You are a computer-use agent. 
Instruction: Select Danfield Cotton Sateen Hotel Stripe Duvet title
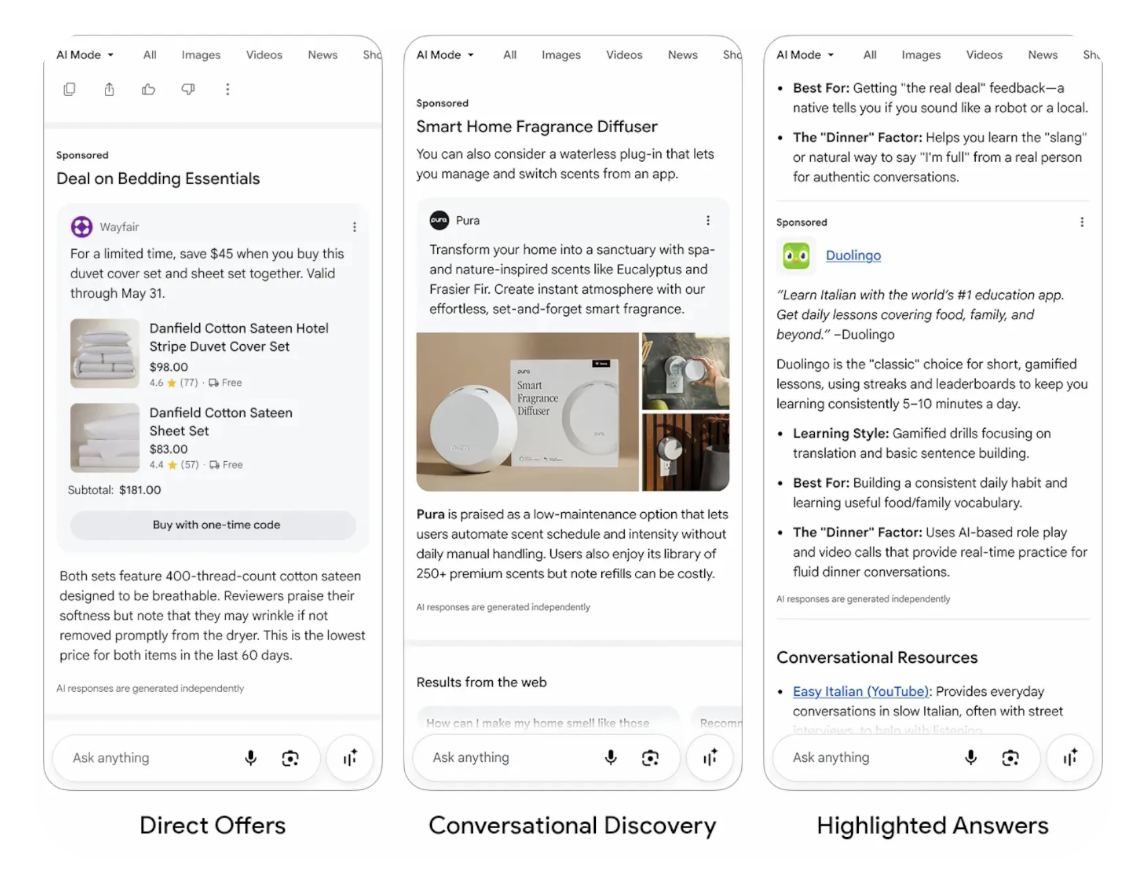(x=239, y=337)
